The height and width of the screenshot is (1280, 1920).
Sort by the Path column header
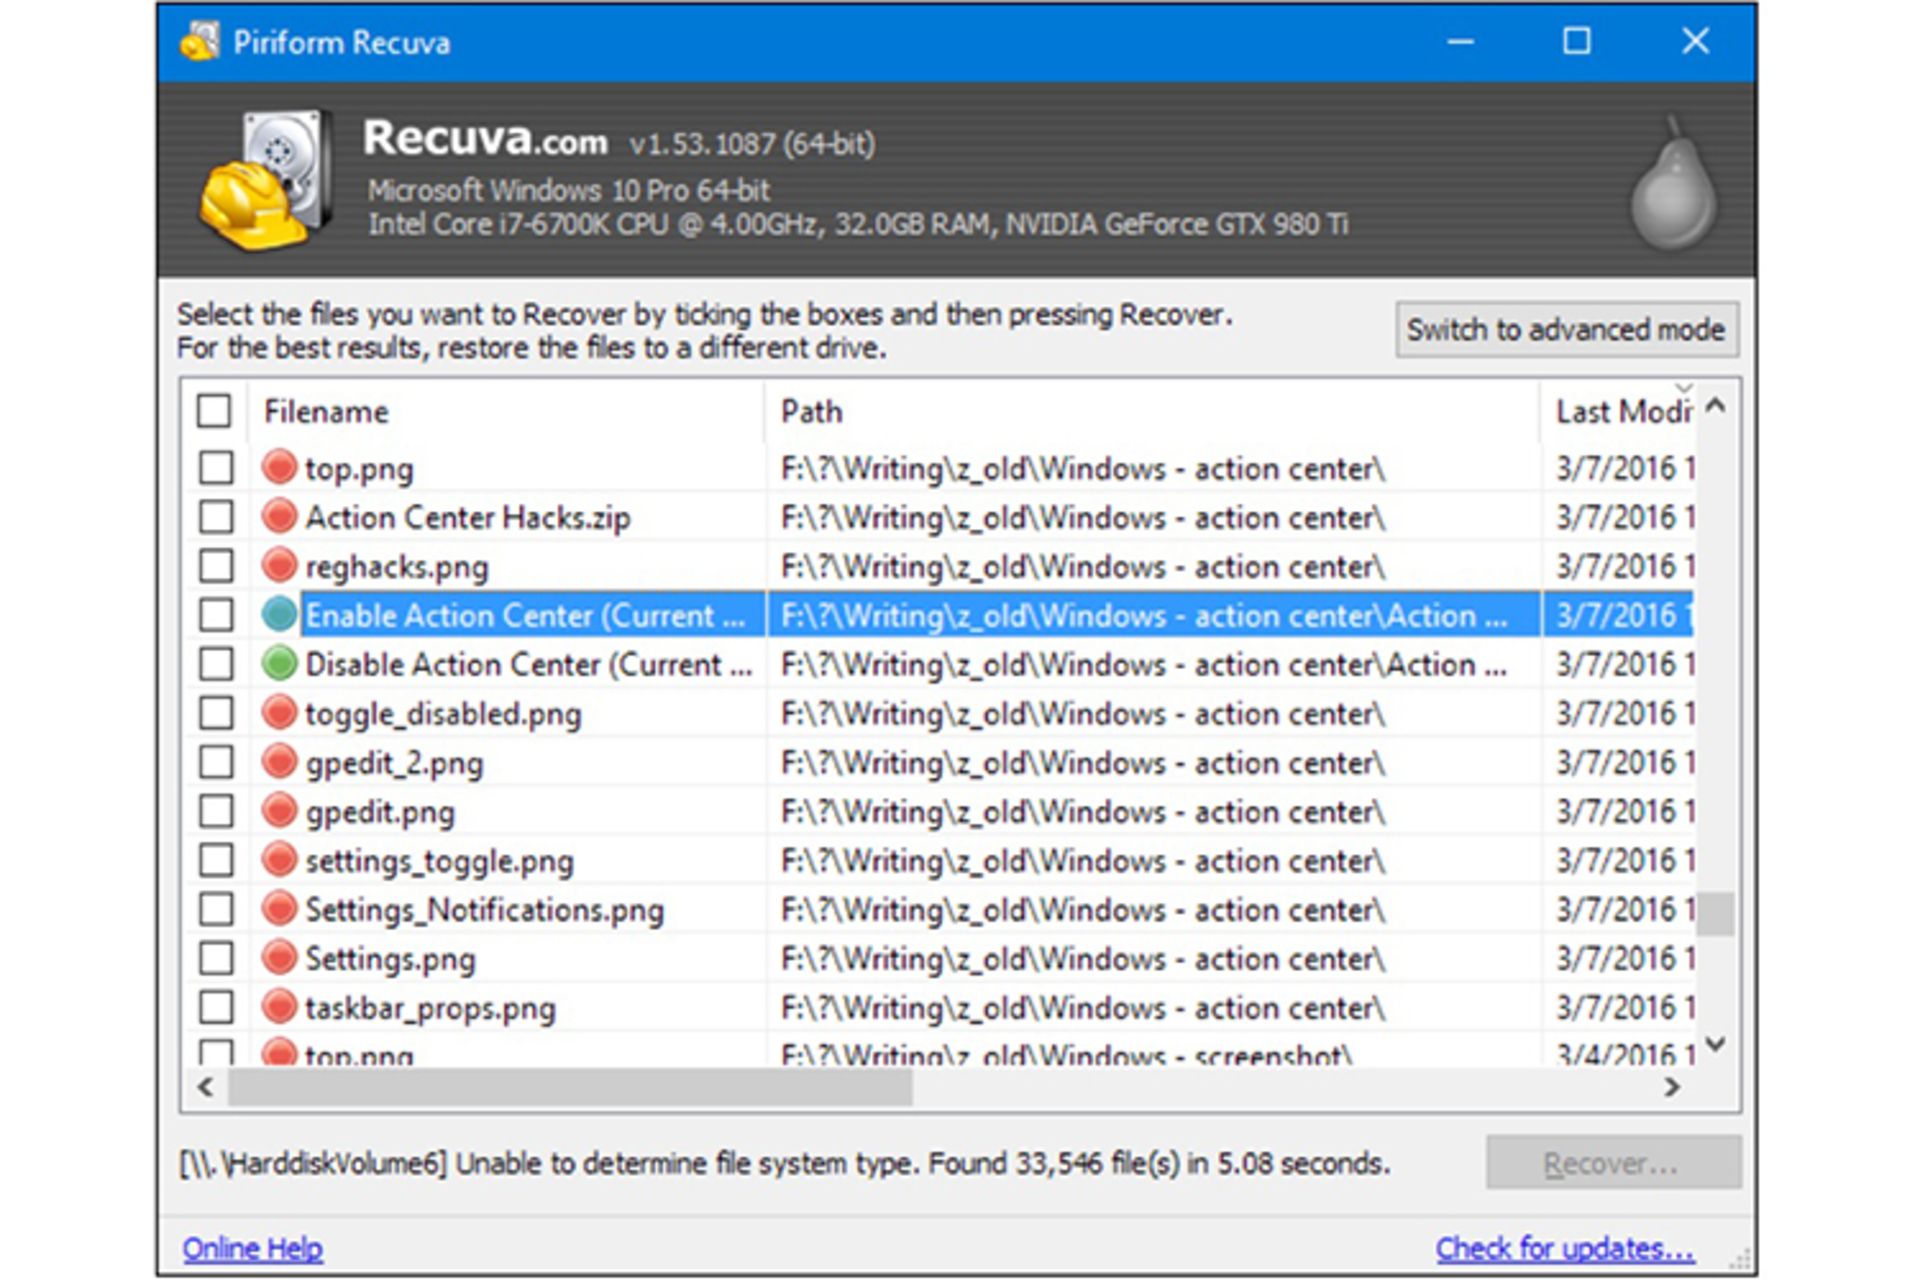(x=1152, y=411)
